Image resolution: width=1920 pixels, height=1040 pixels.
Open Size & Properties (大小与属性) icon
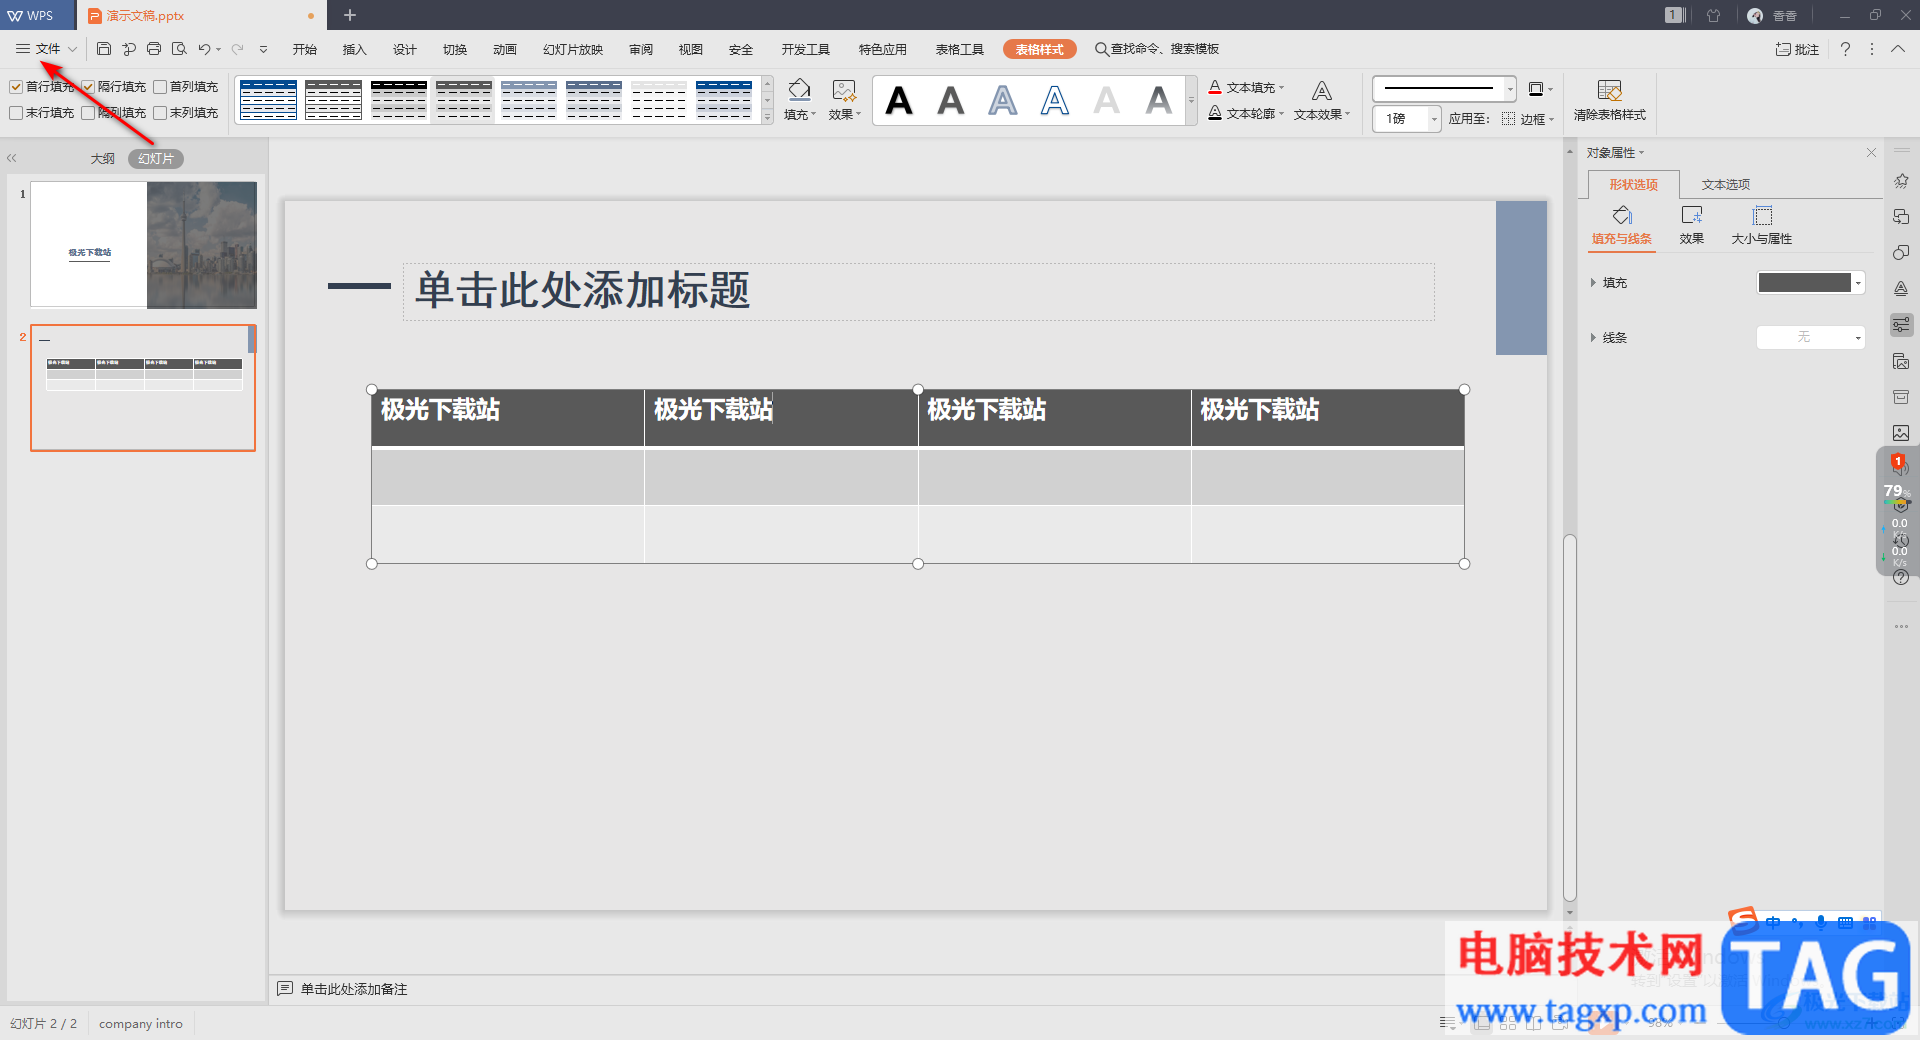pos(1762,215)
